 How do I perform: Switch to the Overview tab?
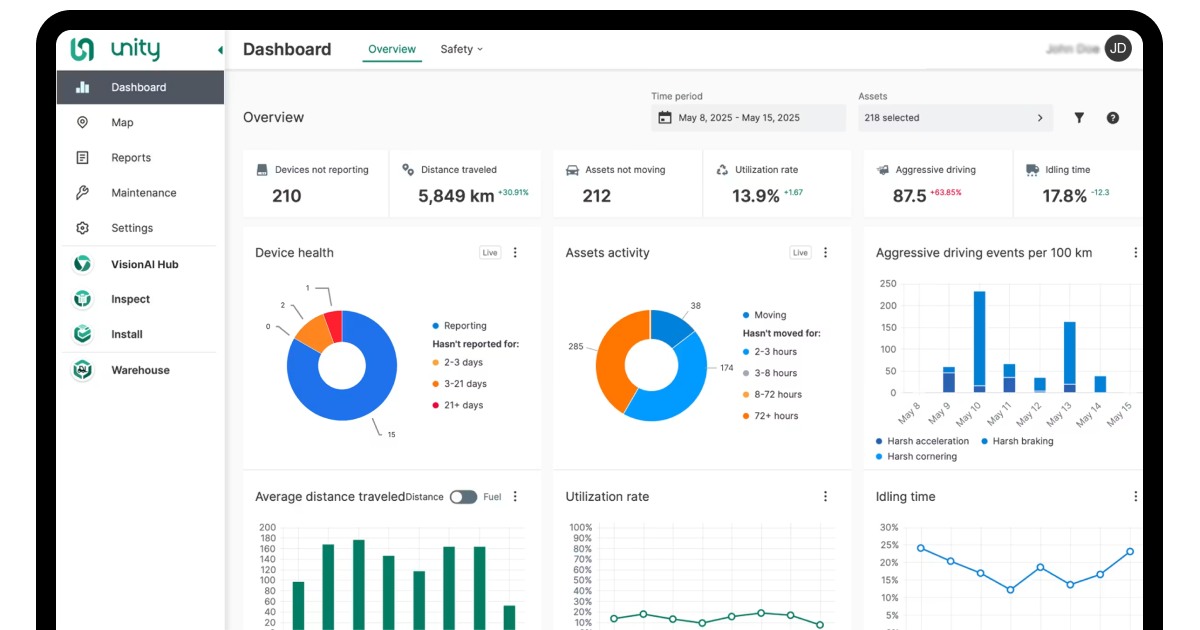pos(392,49)
